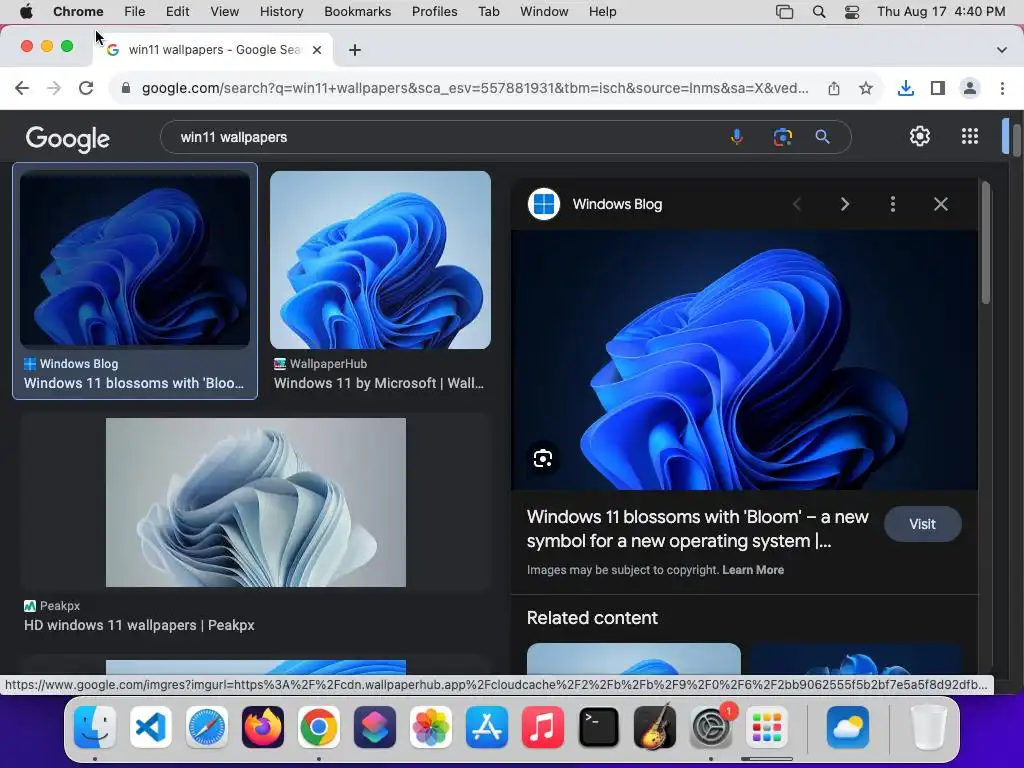This screenshot has height=768, width=1024.
Task: Open Terminal from the Dock
Action: (x=599, y=727)
